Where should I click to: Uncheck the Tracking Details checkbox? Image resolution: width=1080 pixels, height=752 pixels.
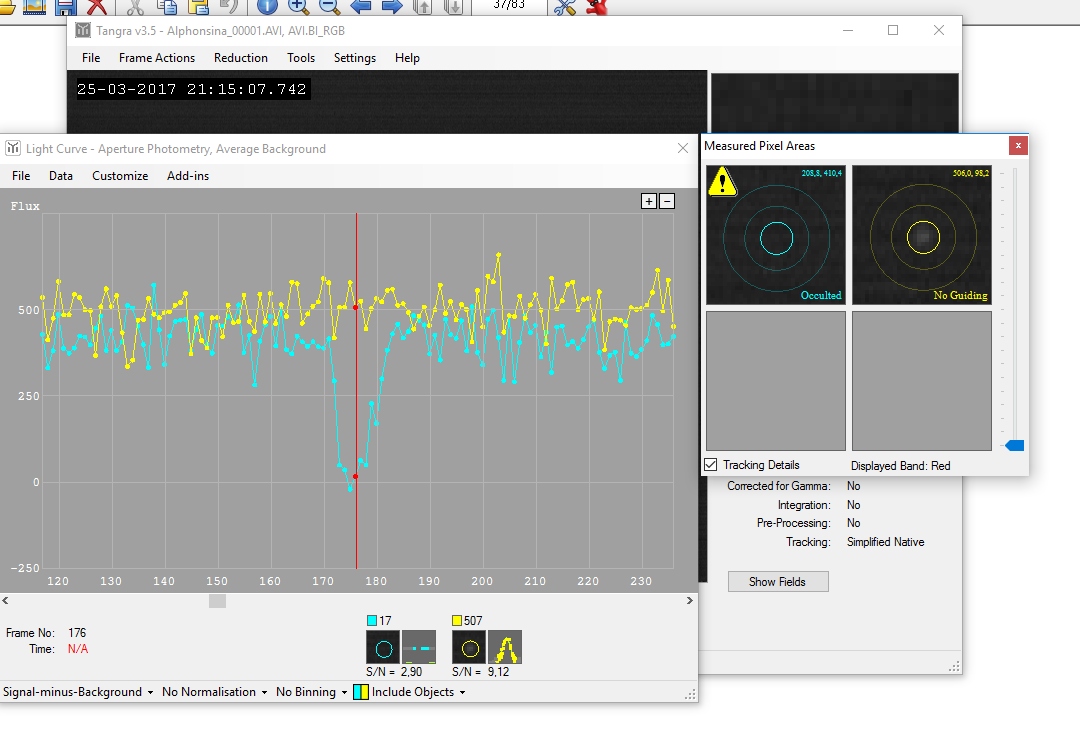711,465
